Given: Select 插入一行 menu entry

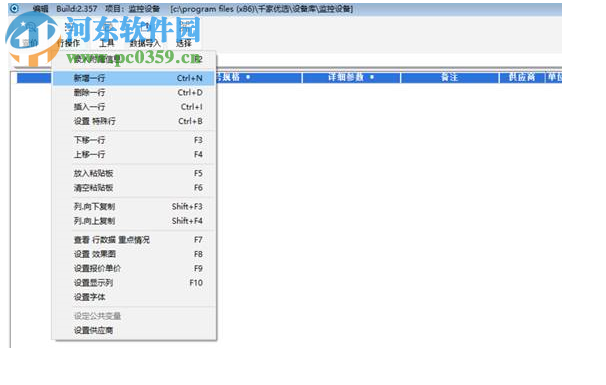Looking at the screenshot, I should 134,107.
